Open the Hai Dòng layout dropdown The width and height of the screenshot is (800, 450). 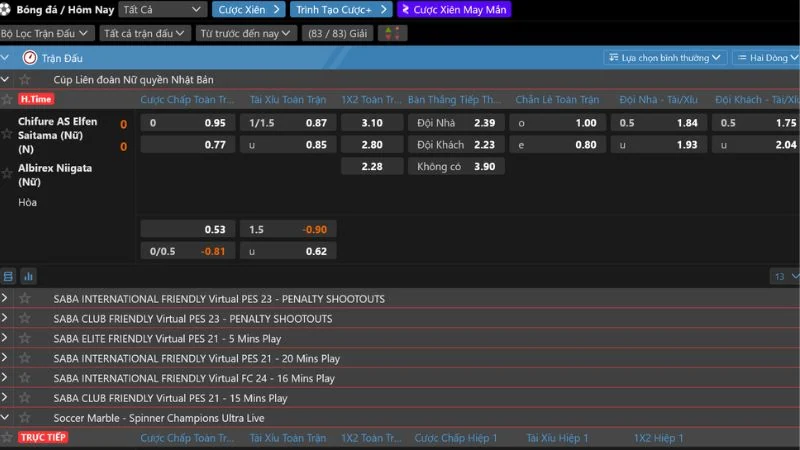pos(767,58)
